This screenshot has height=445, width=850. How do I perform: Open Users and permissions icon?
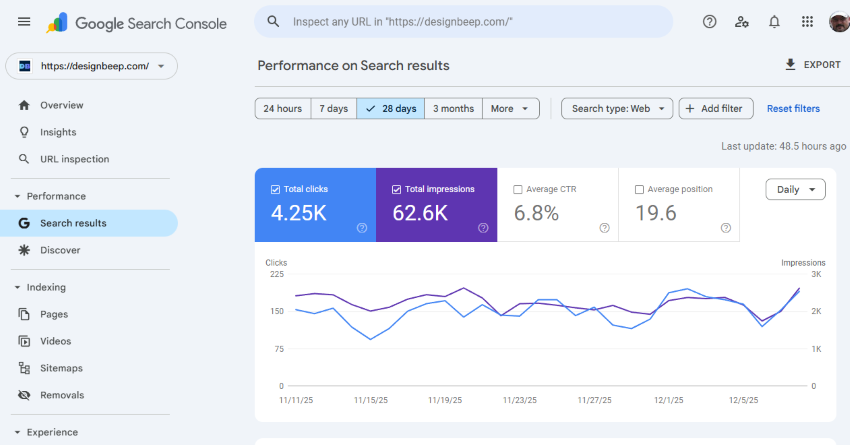pos(741,22)
